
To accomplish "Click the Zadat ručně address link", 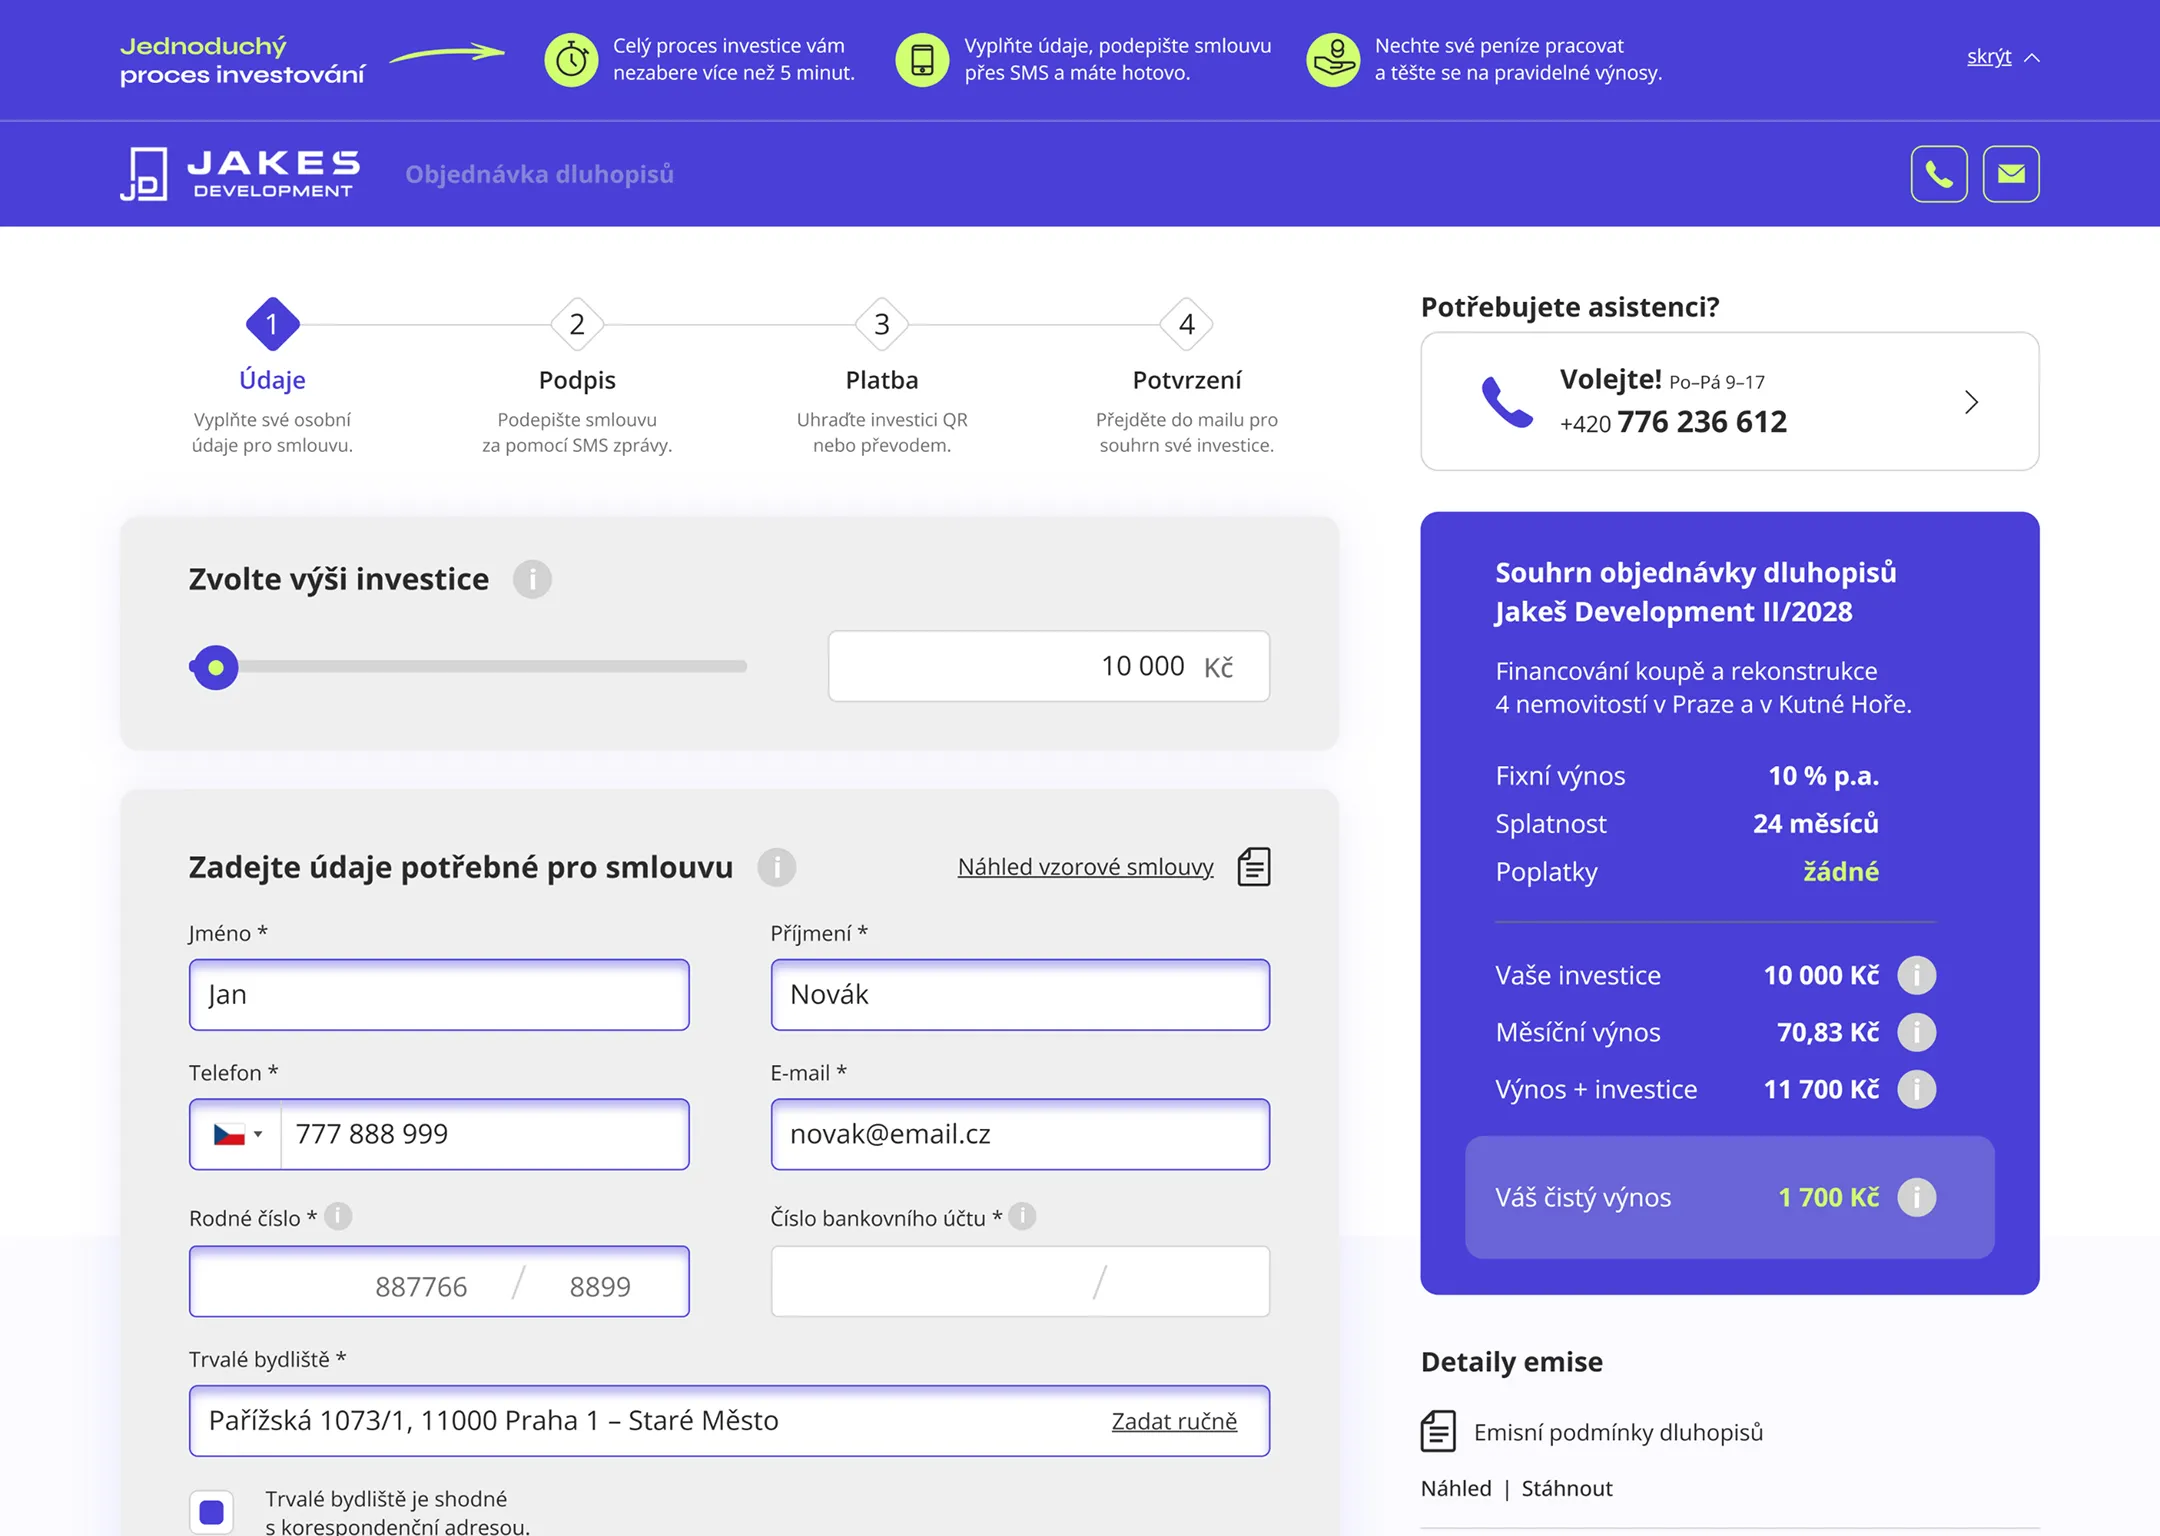I will tap(1174, 1421).
